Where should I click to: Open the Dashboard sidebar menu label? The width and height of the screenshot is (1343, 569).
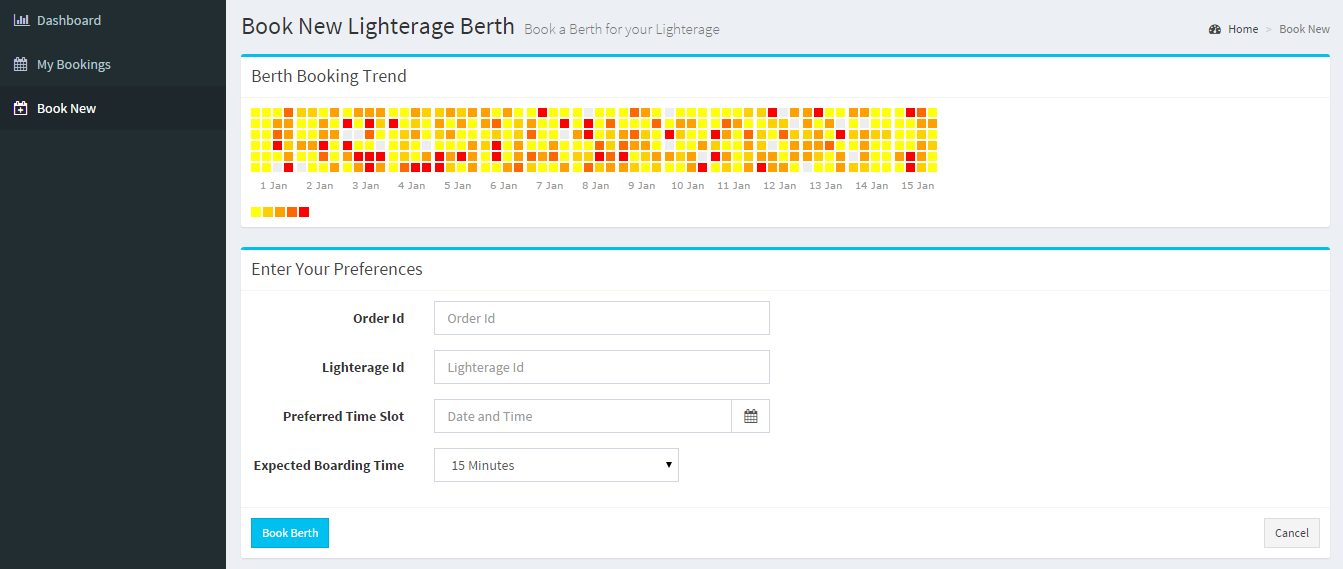[x=69, y=20]
